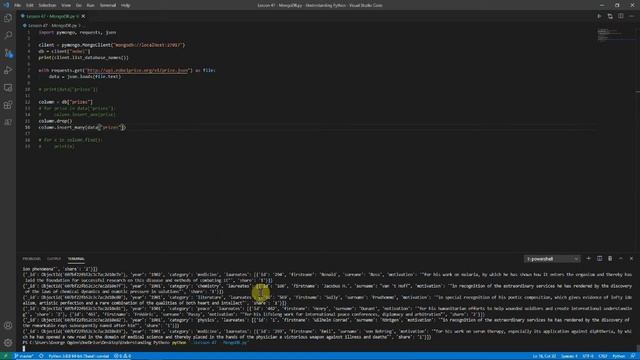
Task: Open the Terminal menu
Action: tap(108, 5)
